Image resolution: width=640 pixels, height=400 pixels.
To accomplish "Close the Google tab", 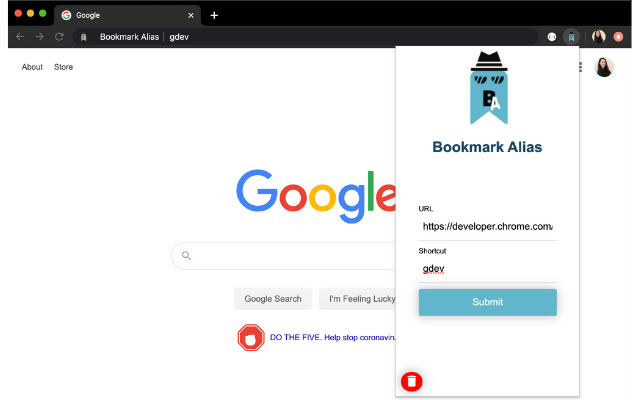I will (x=191, y=16).
